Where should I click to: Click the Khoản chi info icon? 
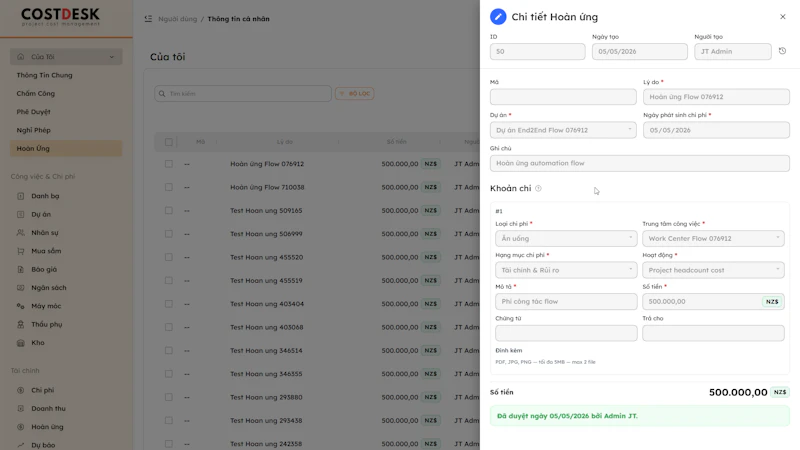538,188
